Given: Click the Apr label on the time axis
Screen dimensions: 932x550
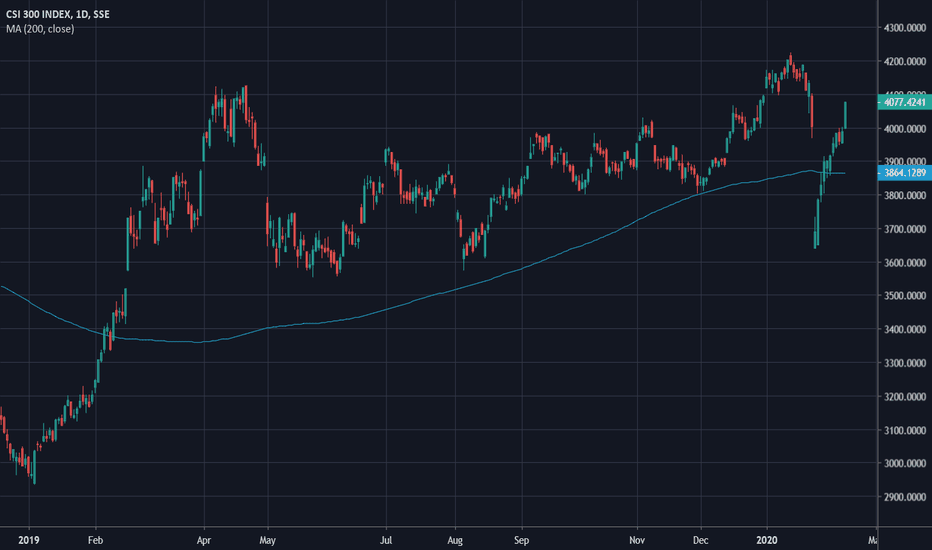Looking at the screenshot, I should 204,540.
